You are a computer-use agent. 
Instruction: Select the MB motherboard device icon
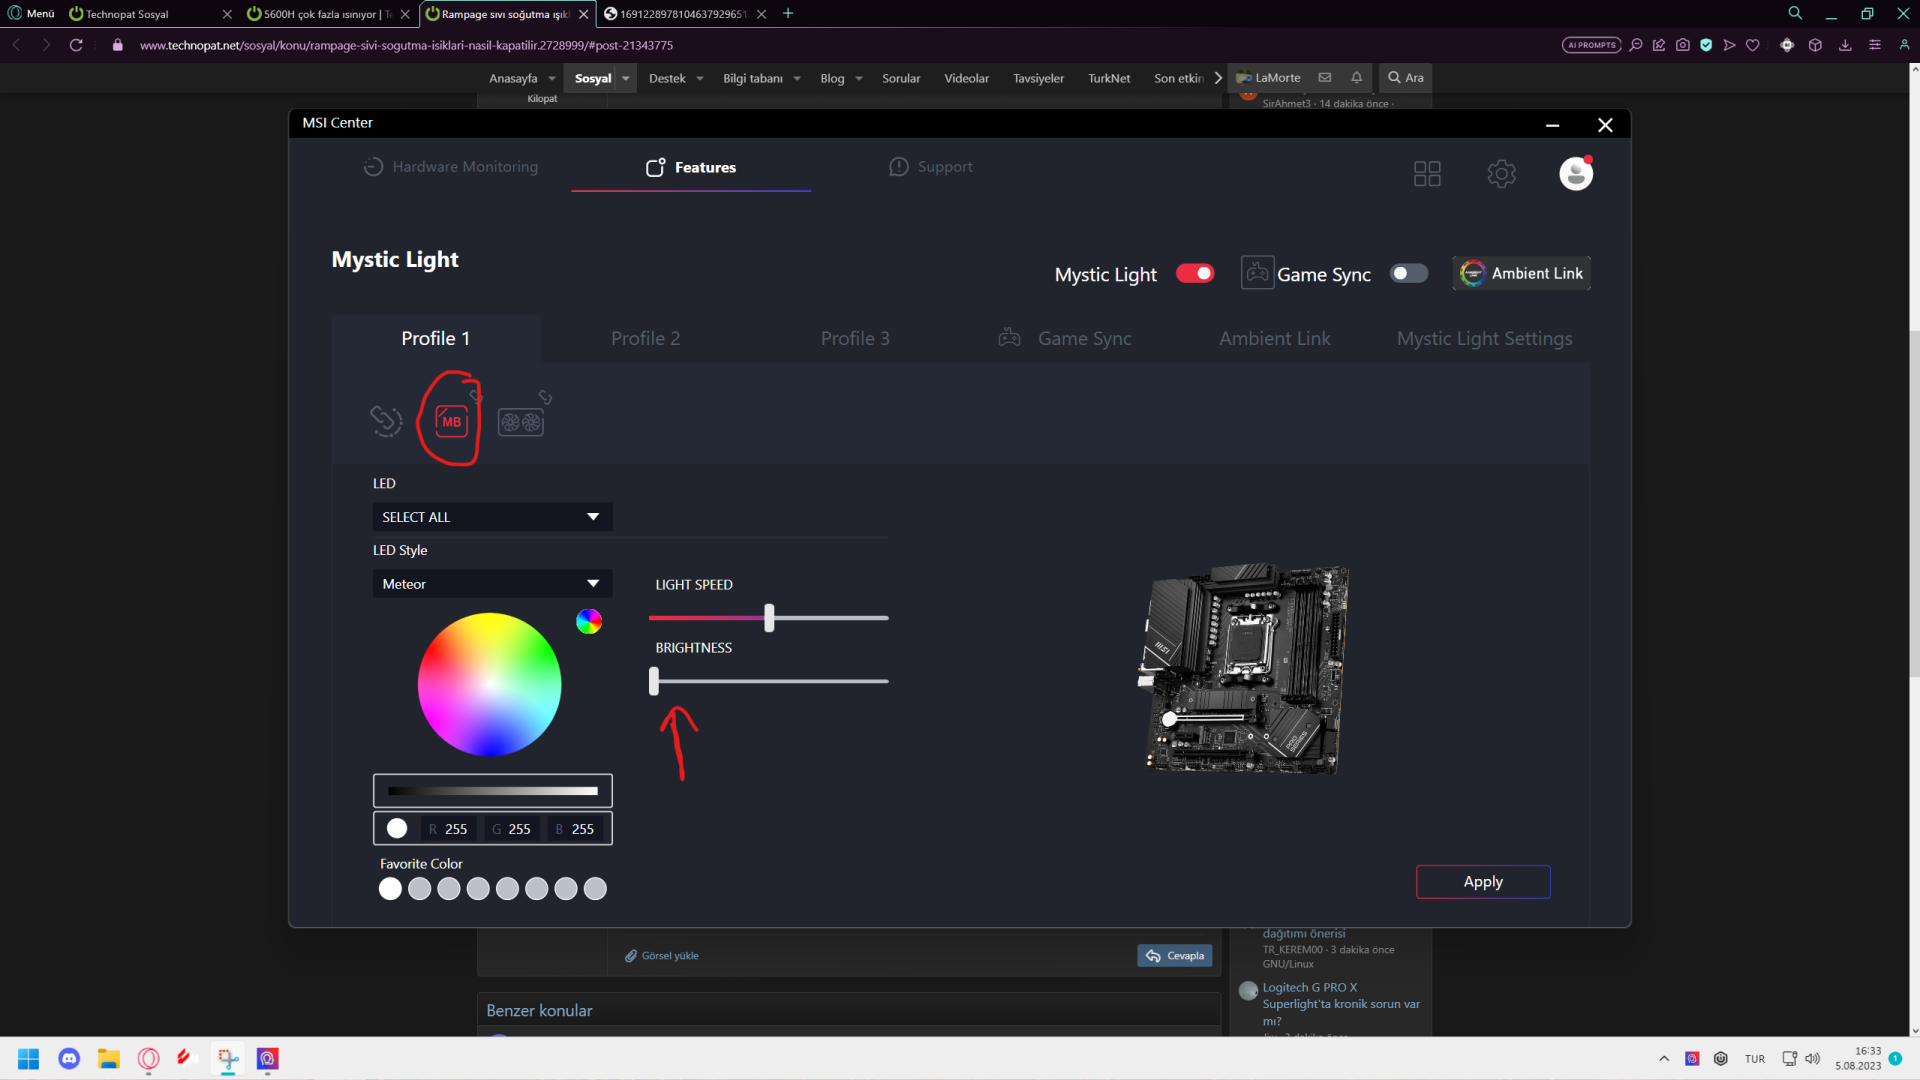(x=451, y=422)
